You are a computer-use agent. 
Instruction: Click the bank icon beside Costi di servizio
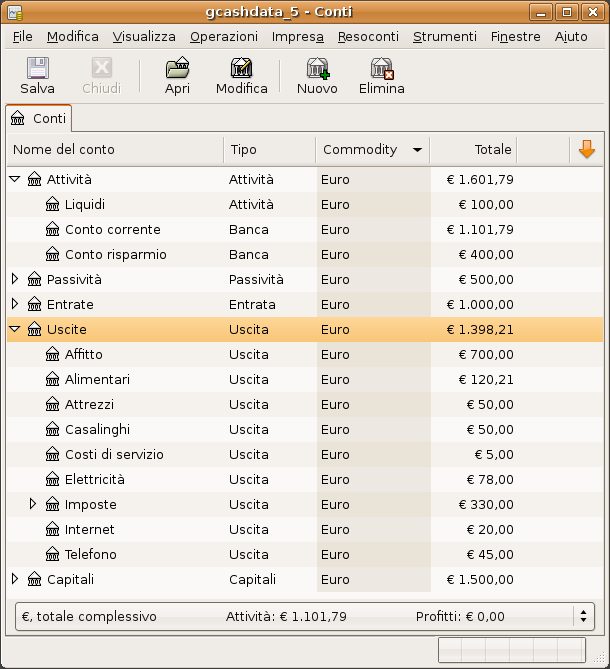52,454
